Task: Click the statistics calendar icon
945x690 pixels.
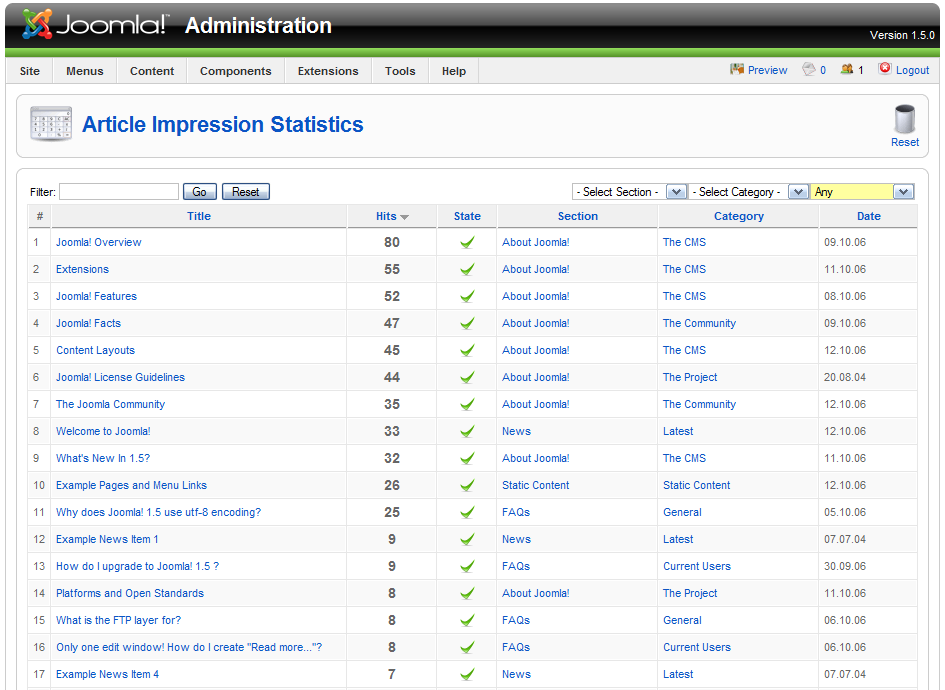Action: coord(51,124)
